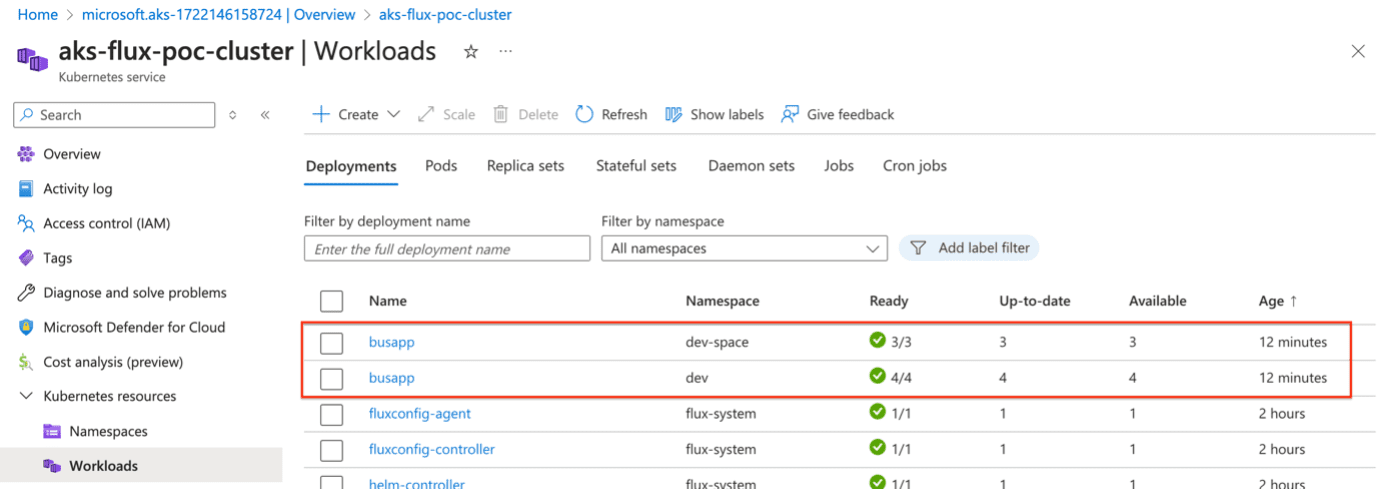Open the fluxconfig-controller deployment link
Screen dimensions: 1384x491
pos(431,449)
